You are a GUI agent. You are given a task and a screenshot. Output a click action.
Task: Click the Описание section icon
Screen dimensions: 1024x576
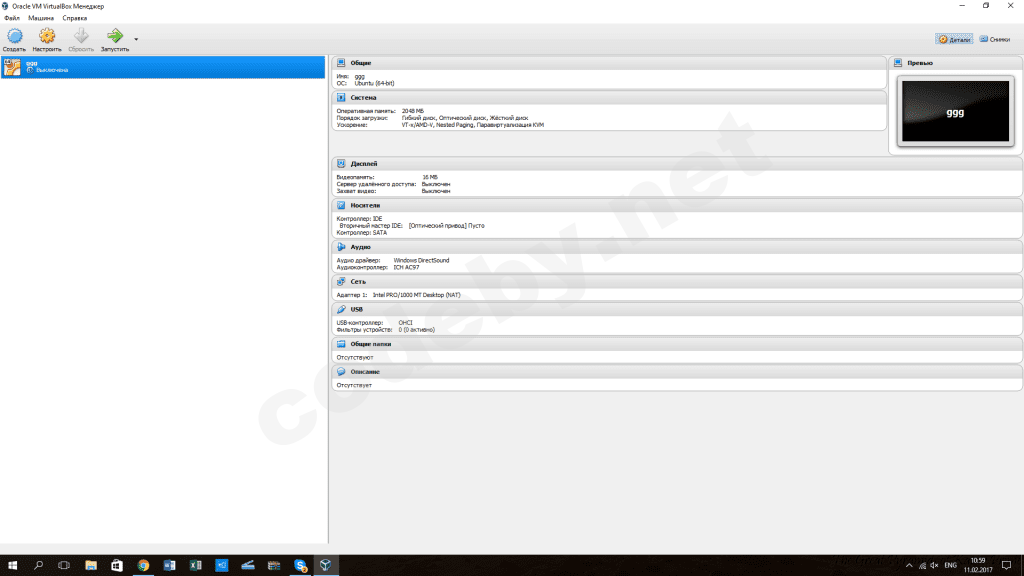coord(341,372)
